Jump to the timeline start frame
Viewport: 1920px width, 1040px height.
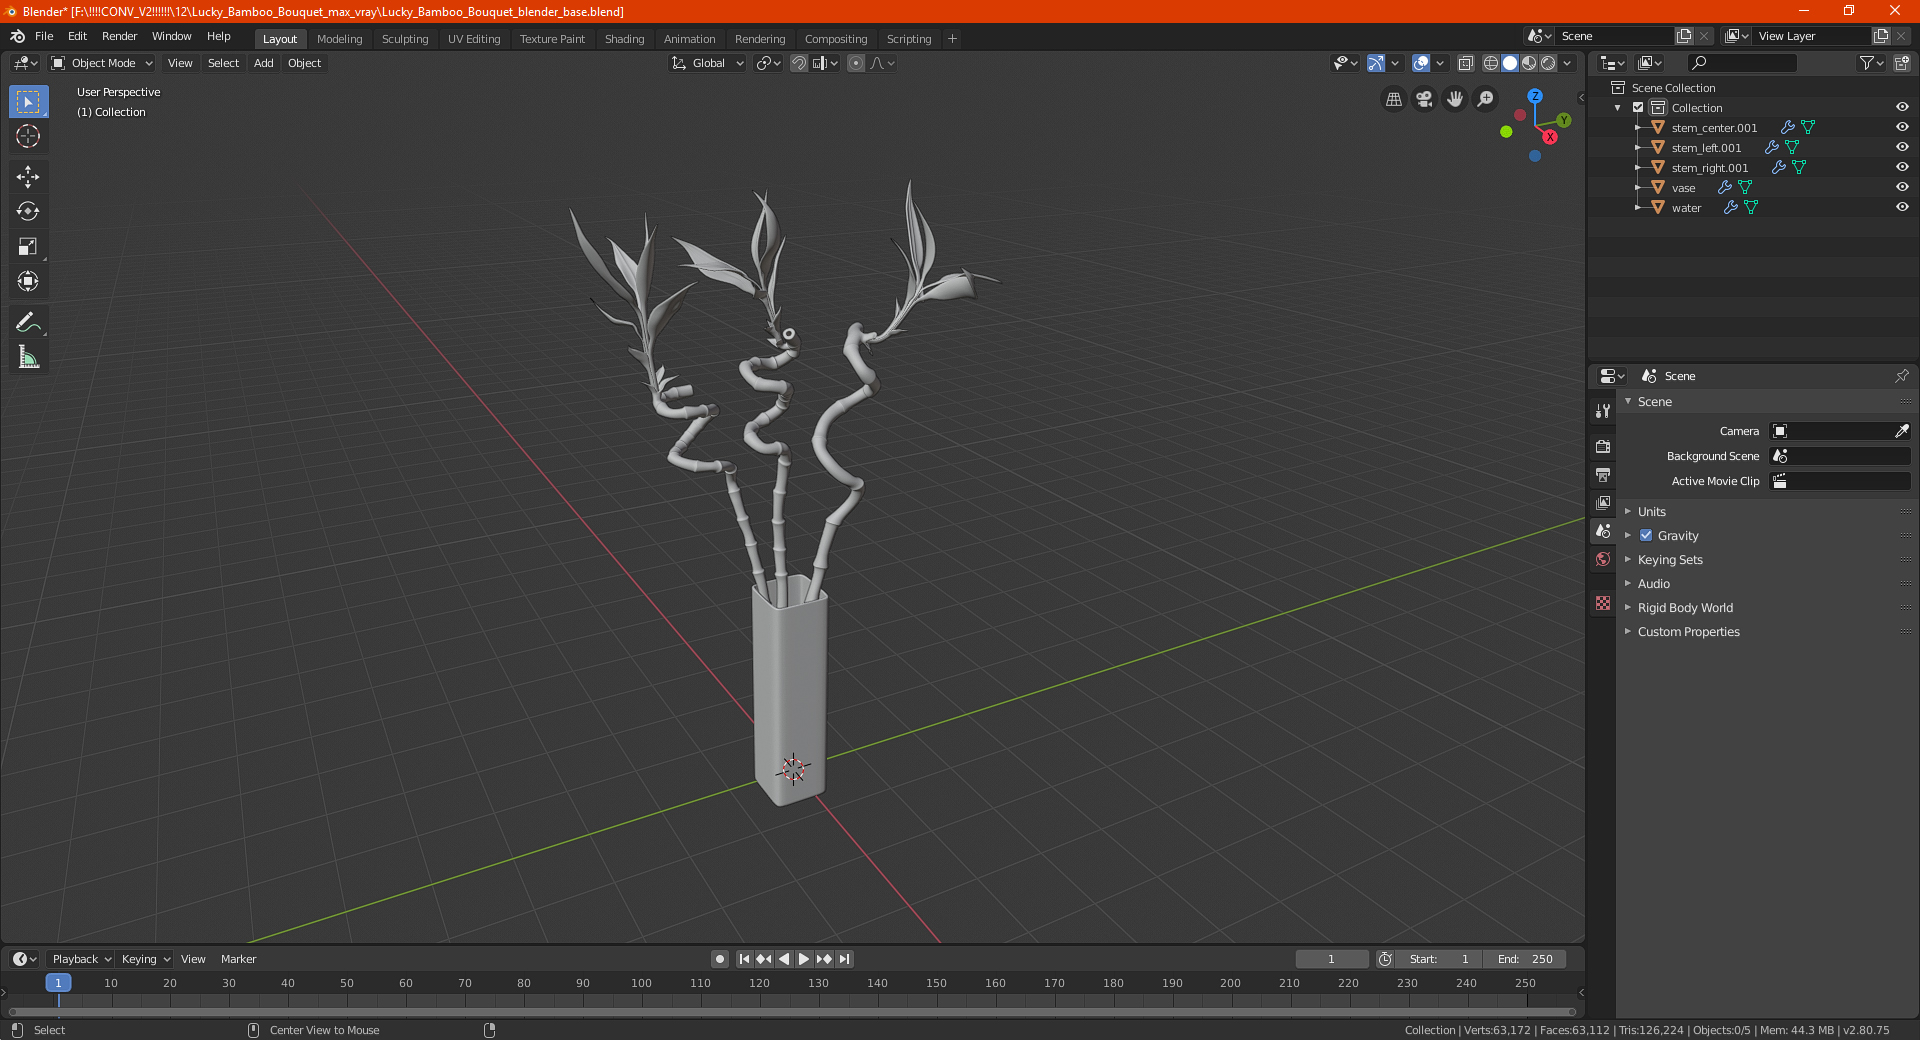[744, 959]
